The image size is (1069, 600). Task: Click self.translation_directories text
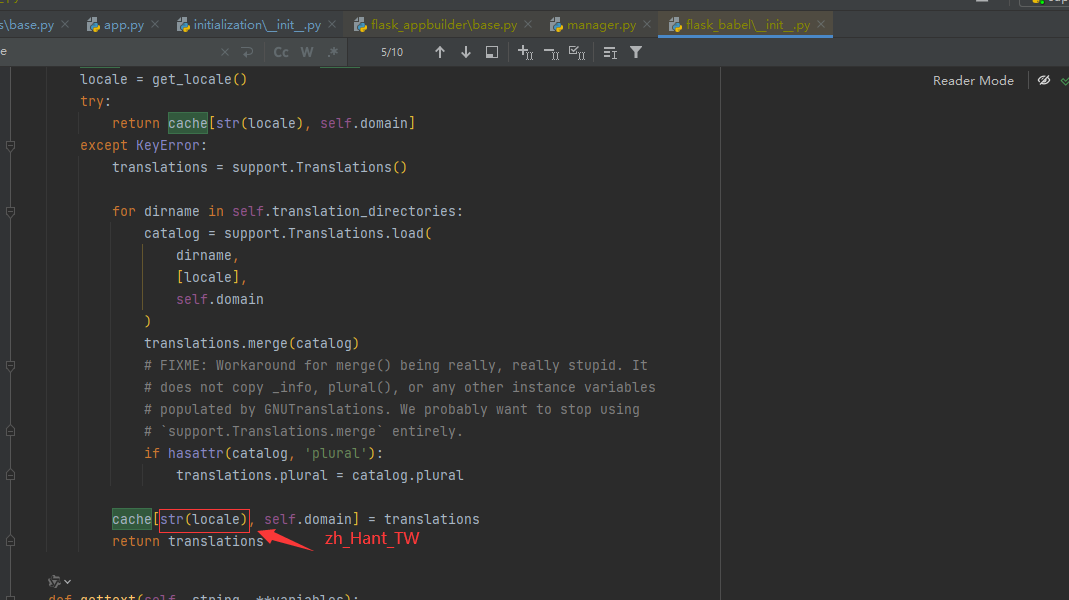tap(344, 211)
